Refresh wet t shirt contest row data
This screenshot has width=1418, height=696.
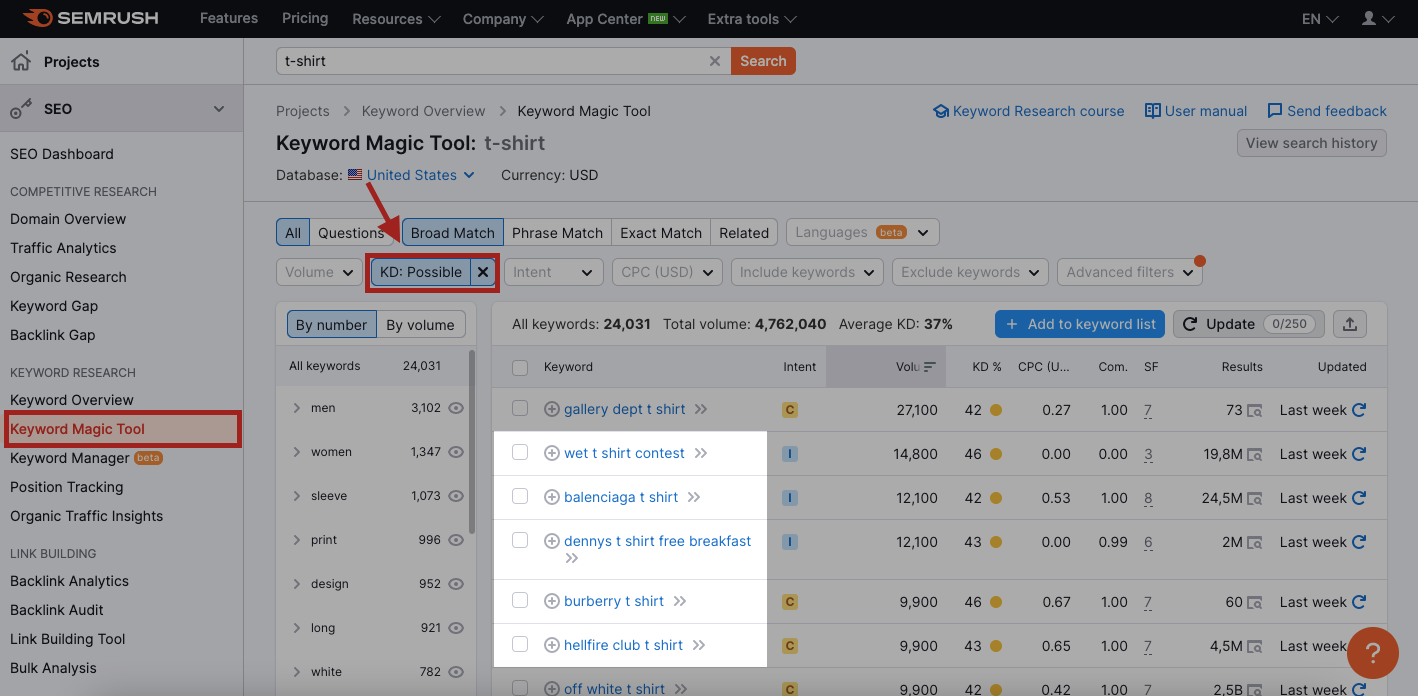[1359, 454]
